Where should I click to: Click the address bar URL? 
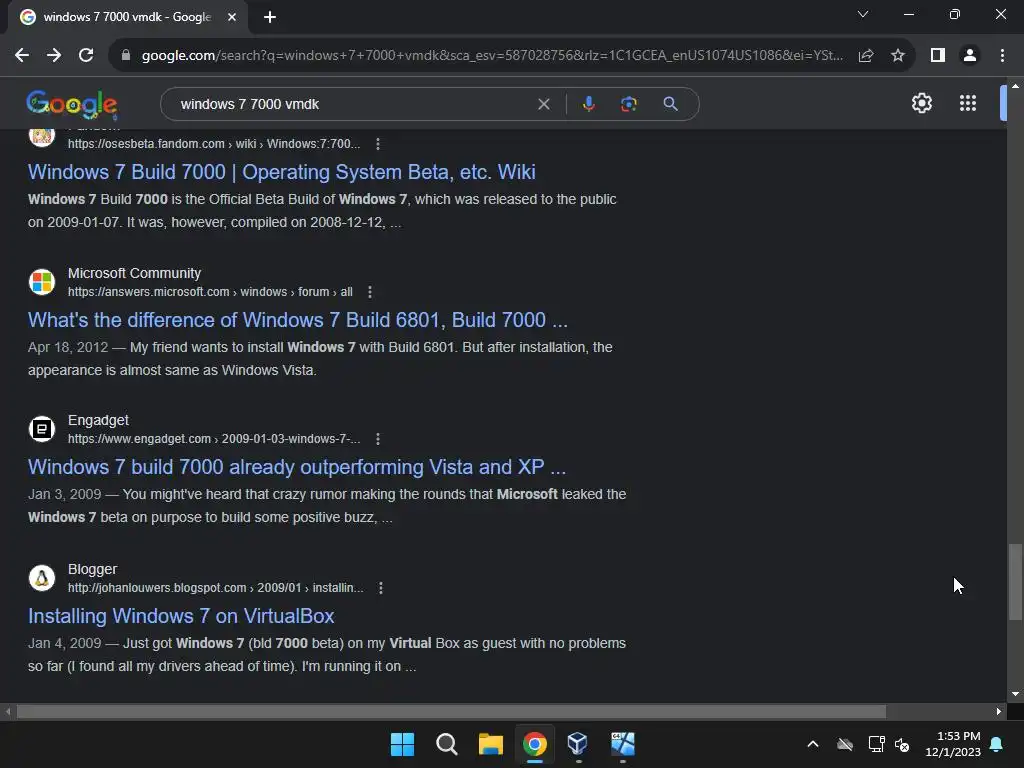click(x=492, y=56)
